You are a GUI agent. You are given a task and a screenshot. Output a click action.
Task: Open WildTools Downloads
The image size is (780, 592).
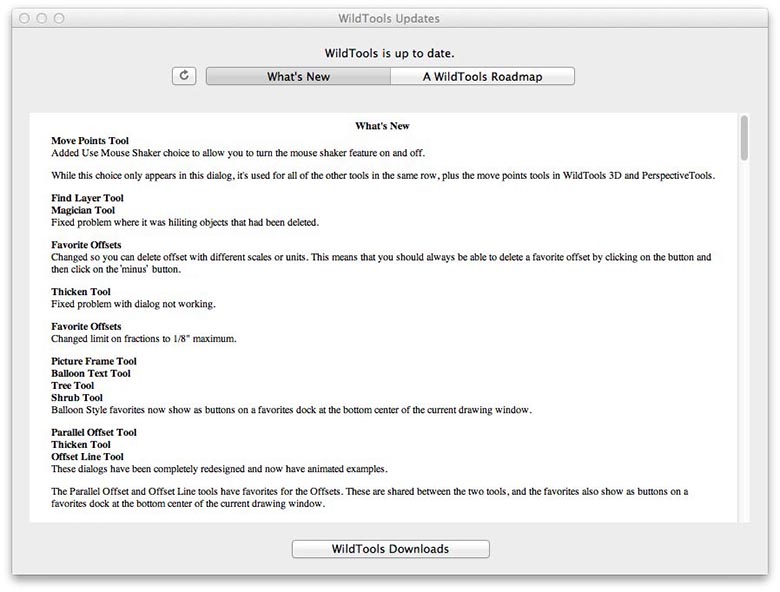pos(390,549)
